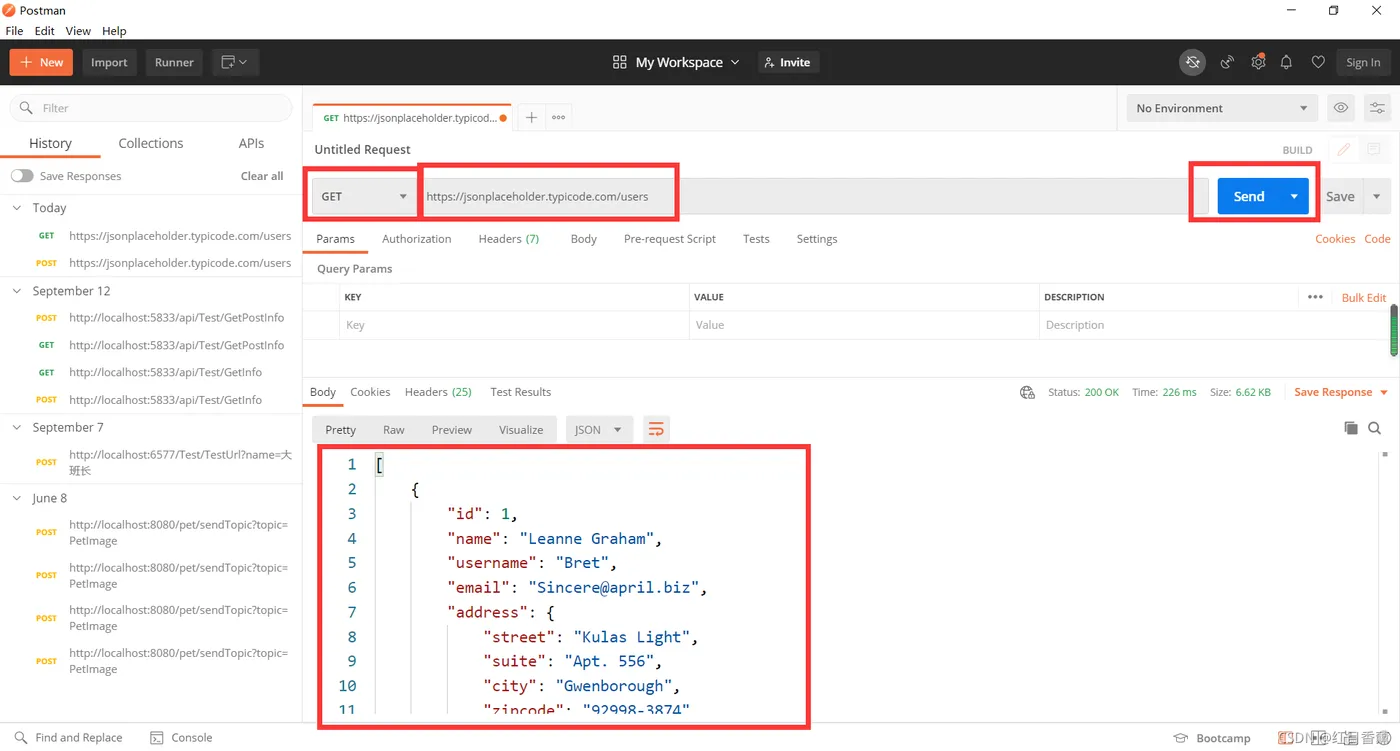Click the heart icon in header
1400x751 pixels.
click(x=1318, y=62)
